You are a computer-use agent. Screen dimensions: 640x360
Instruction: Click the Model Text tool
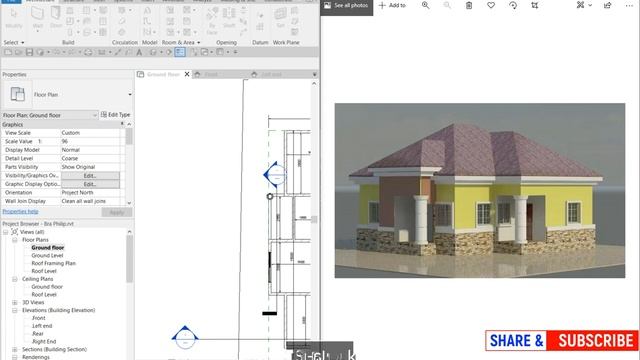147,11
